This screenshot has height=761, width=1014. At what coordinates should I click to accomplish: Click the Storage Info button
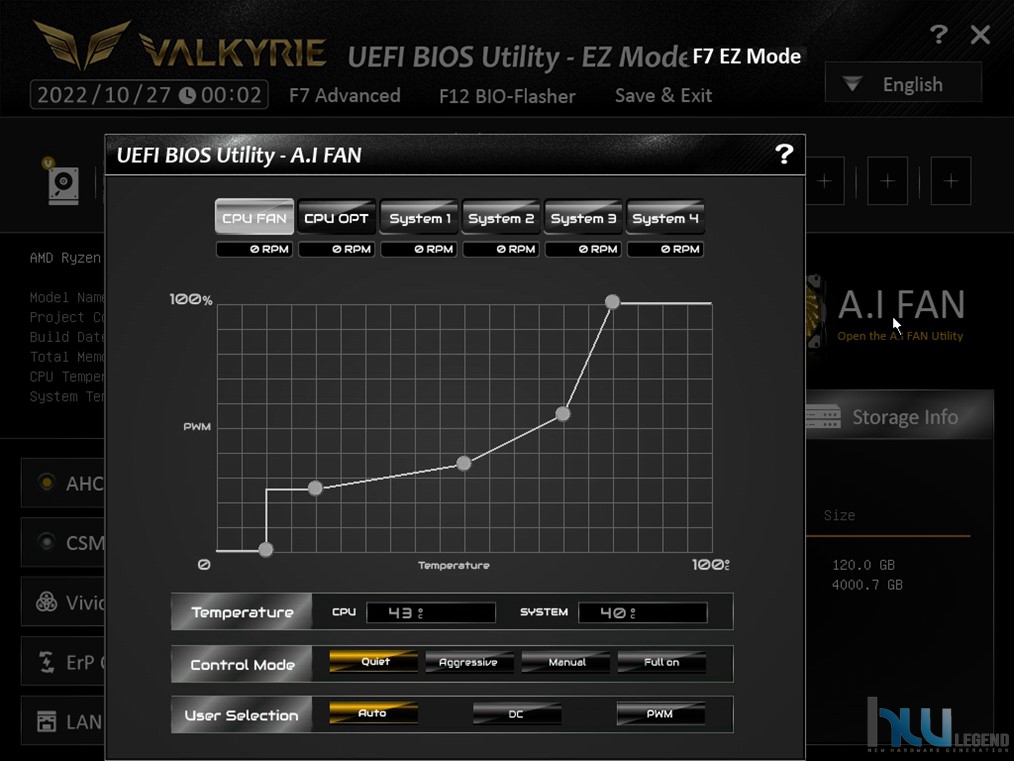pyautogui.click(x=900, y=416)
